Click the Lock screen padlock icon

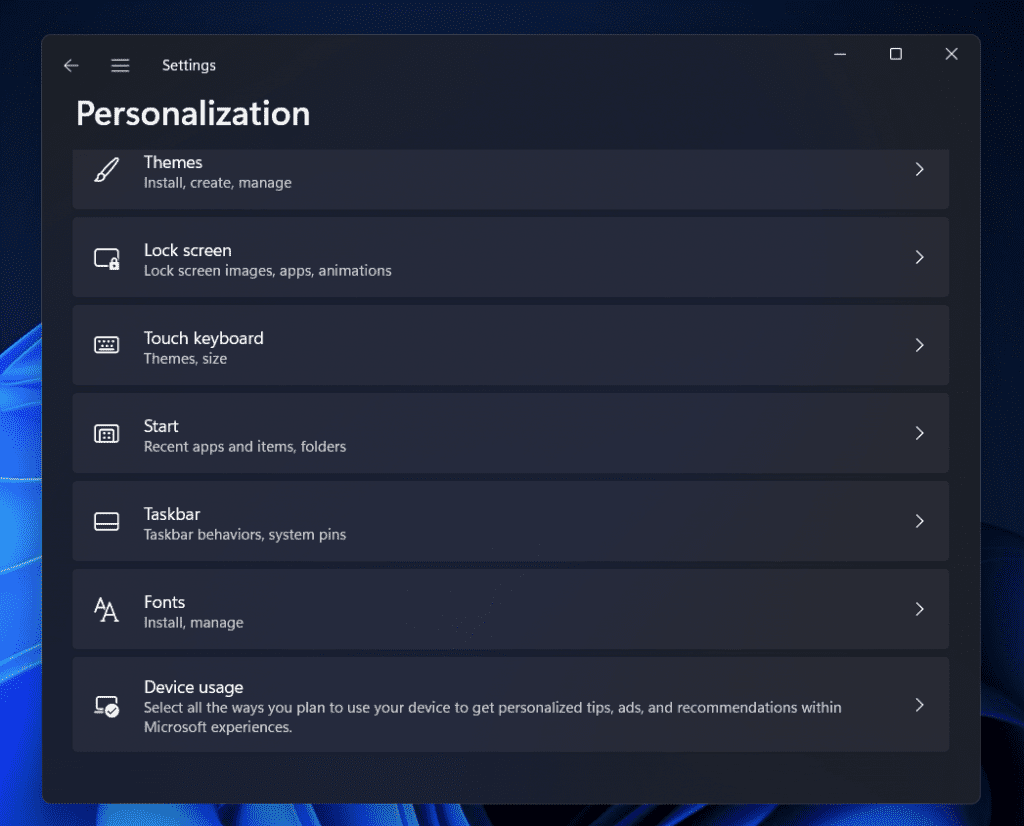pos(106,258)
